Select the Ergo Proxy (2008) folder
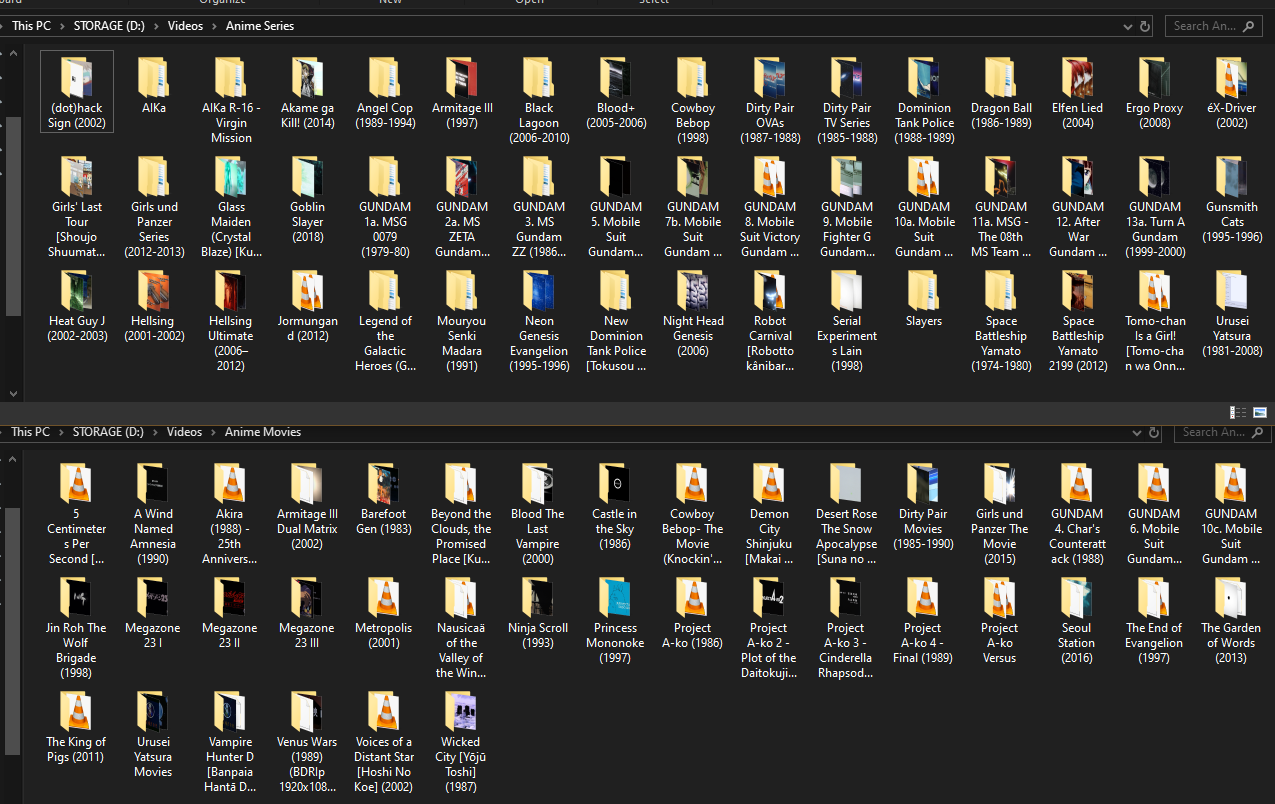1275x804 pixels. tap(1155, 91)
